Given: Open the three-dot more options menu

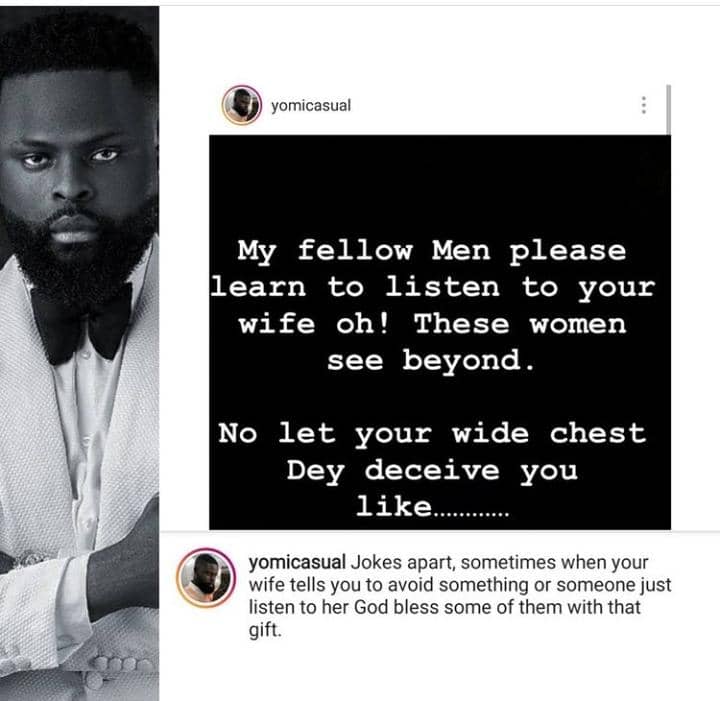Looking at the screenshot, I should coord(644,105).
